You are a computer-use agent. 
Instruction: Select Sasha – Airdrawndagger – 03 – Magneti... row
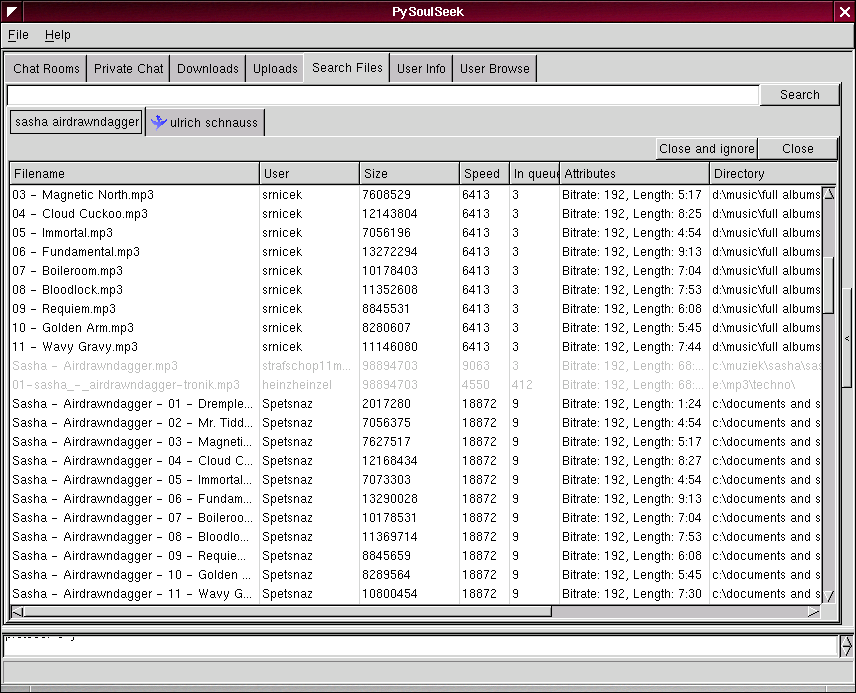(416, 442)
